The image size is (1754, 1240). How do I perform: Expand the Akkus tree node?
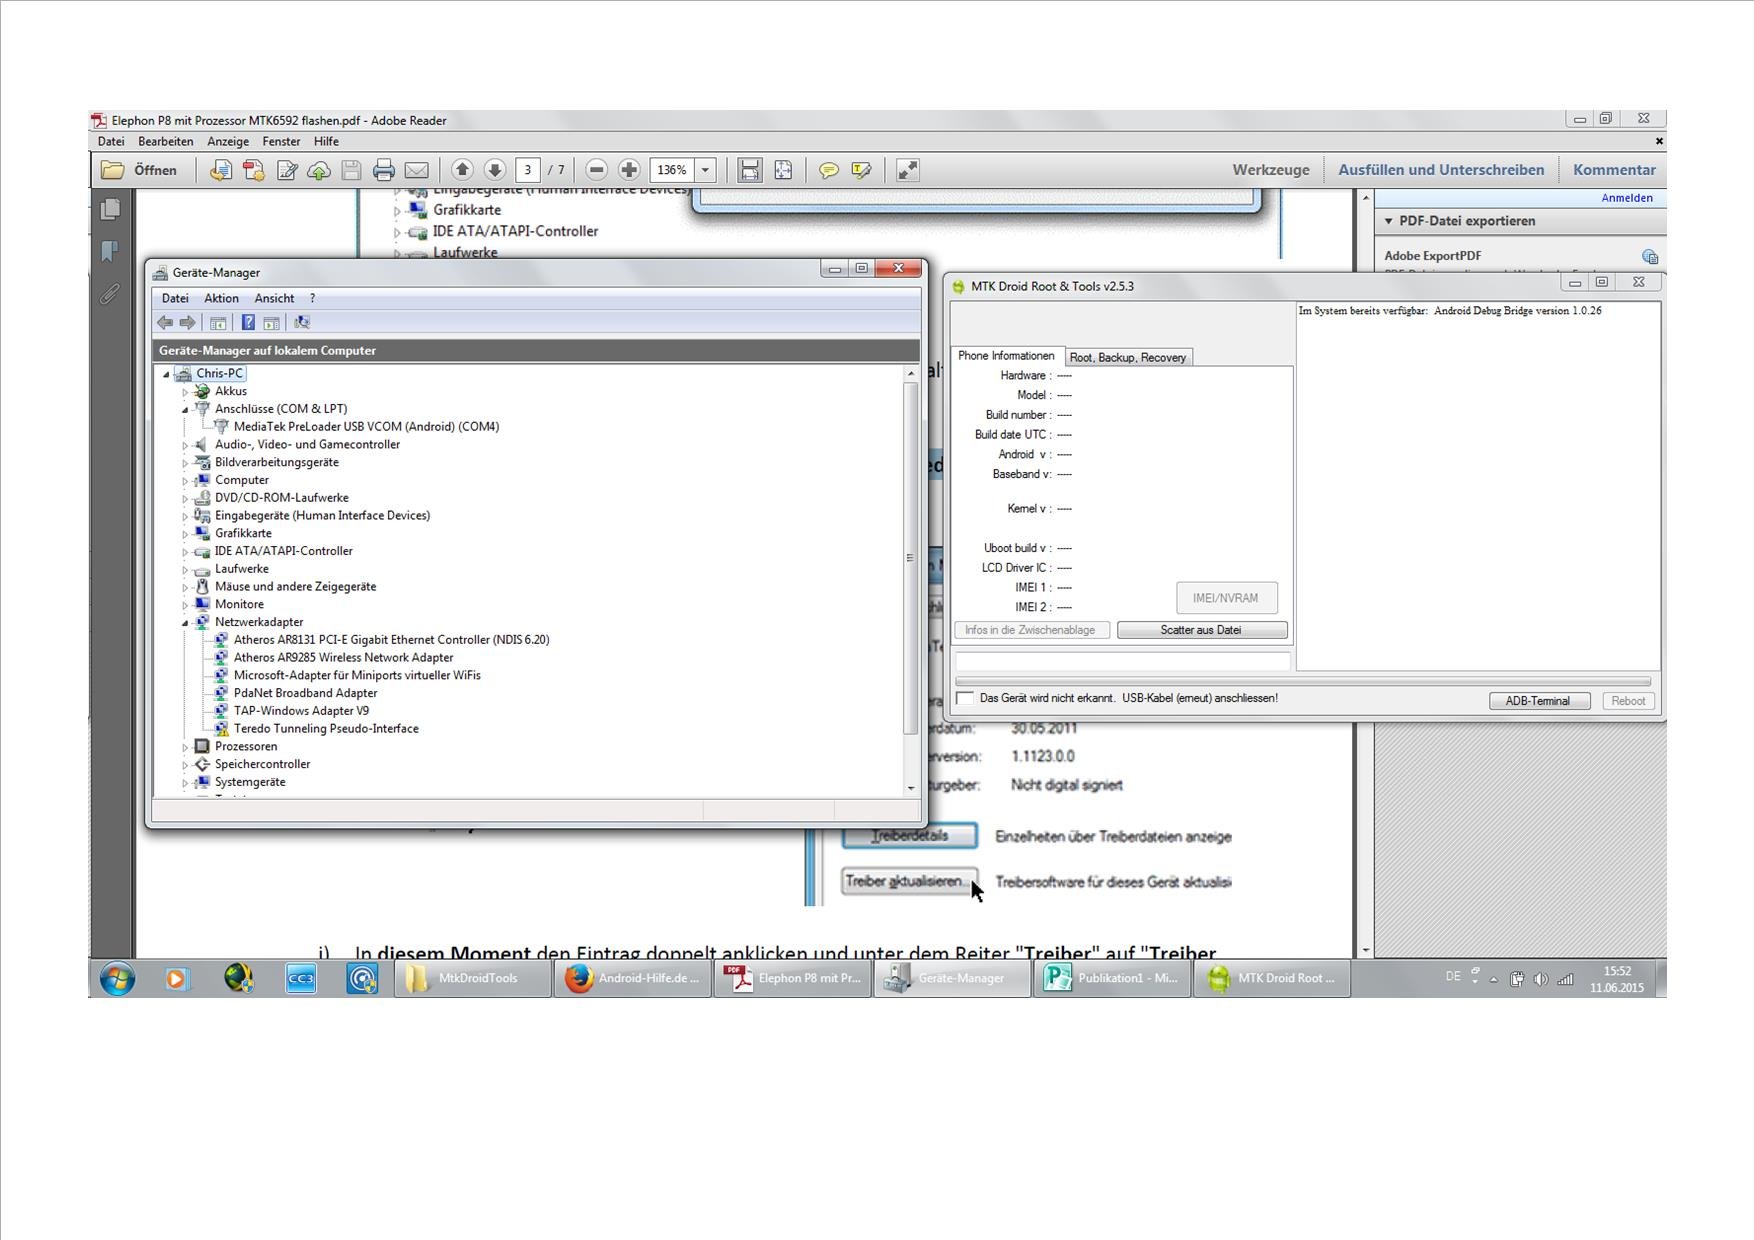point(185,392)
